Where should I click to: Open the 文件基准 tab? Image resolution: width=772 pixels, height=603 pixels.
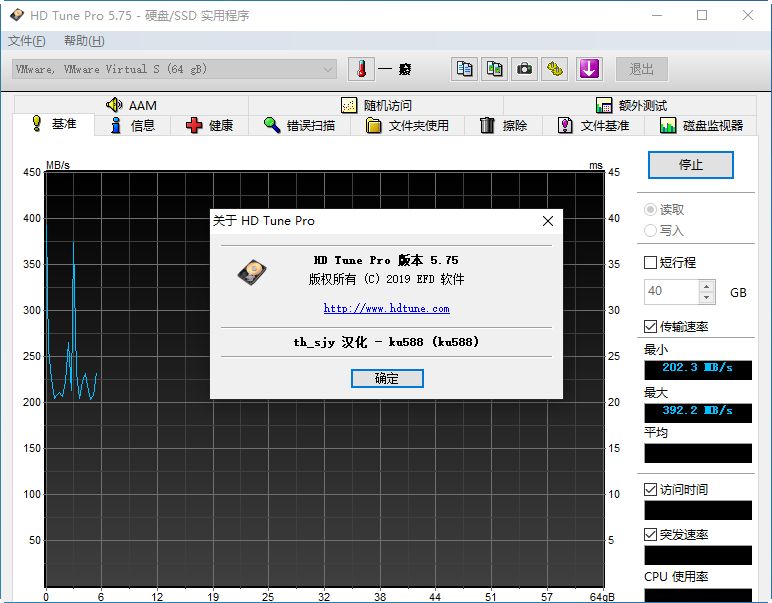593,126
